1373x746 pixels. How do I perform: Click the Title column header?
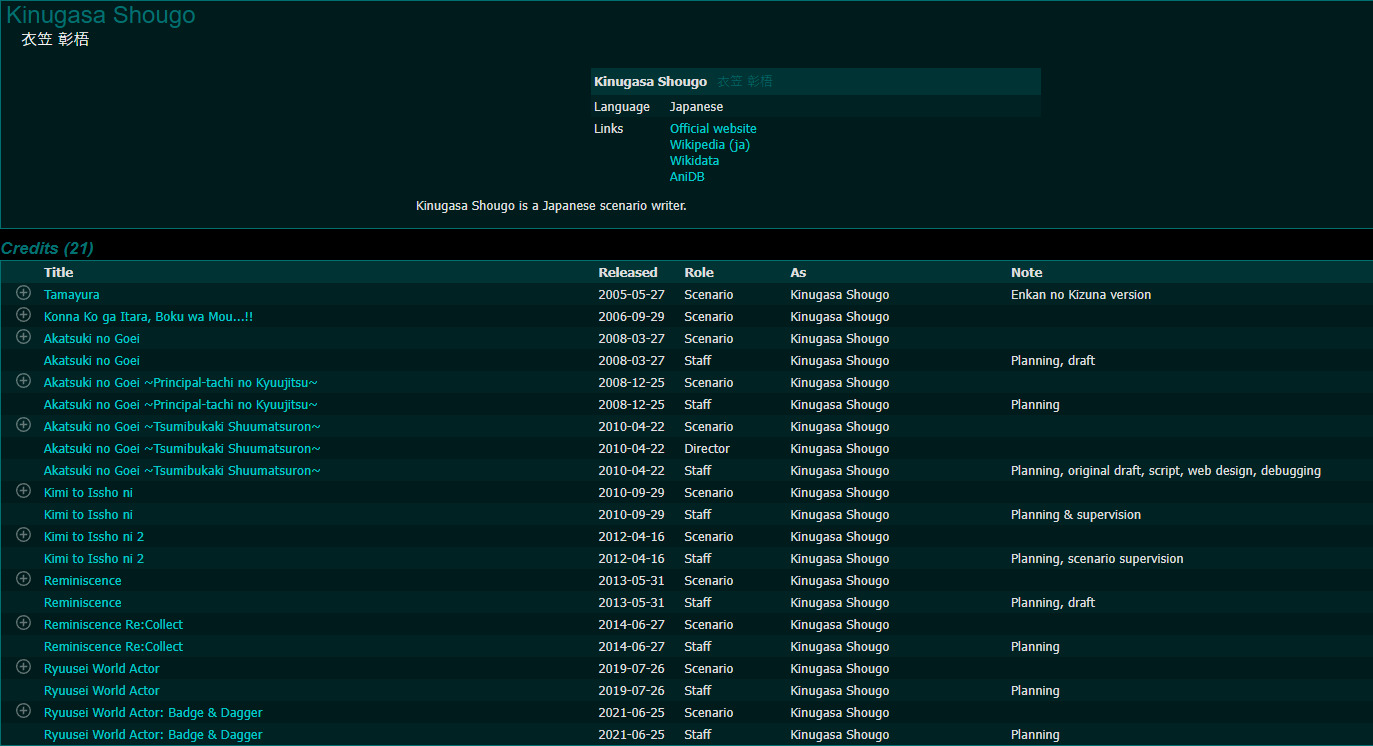[x=58, y=273]
